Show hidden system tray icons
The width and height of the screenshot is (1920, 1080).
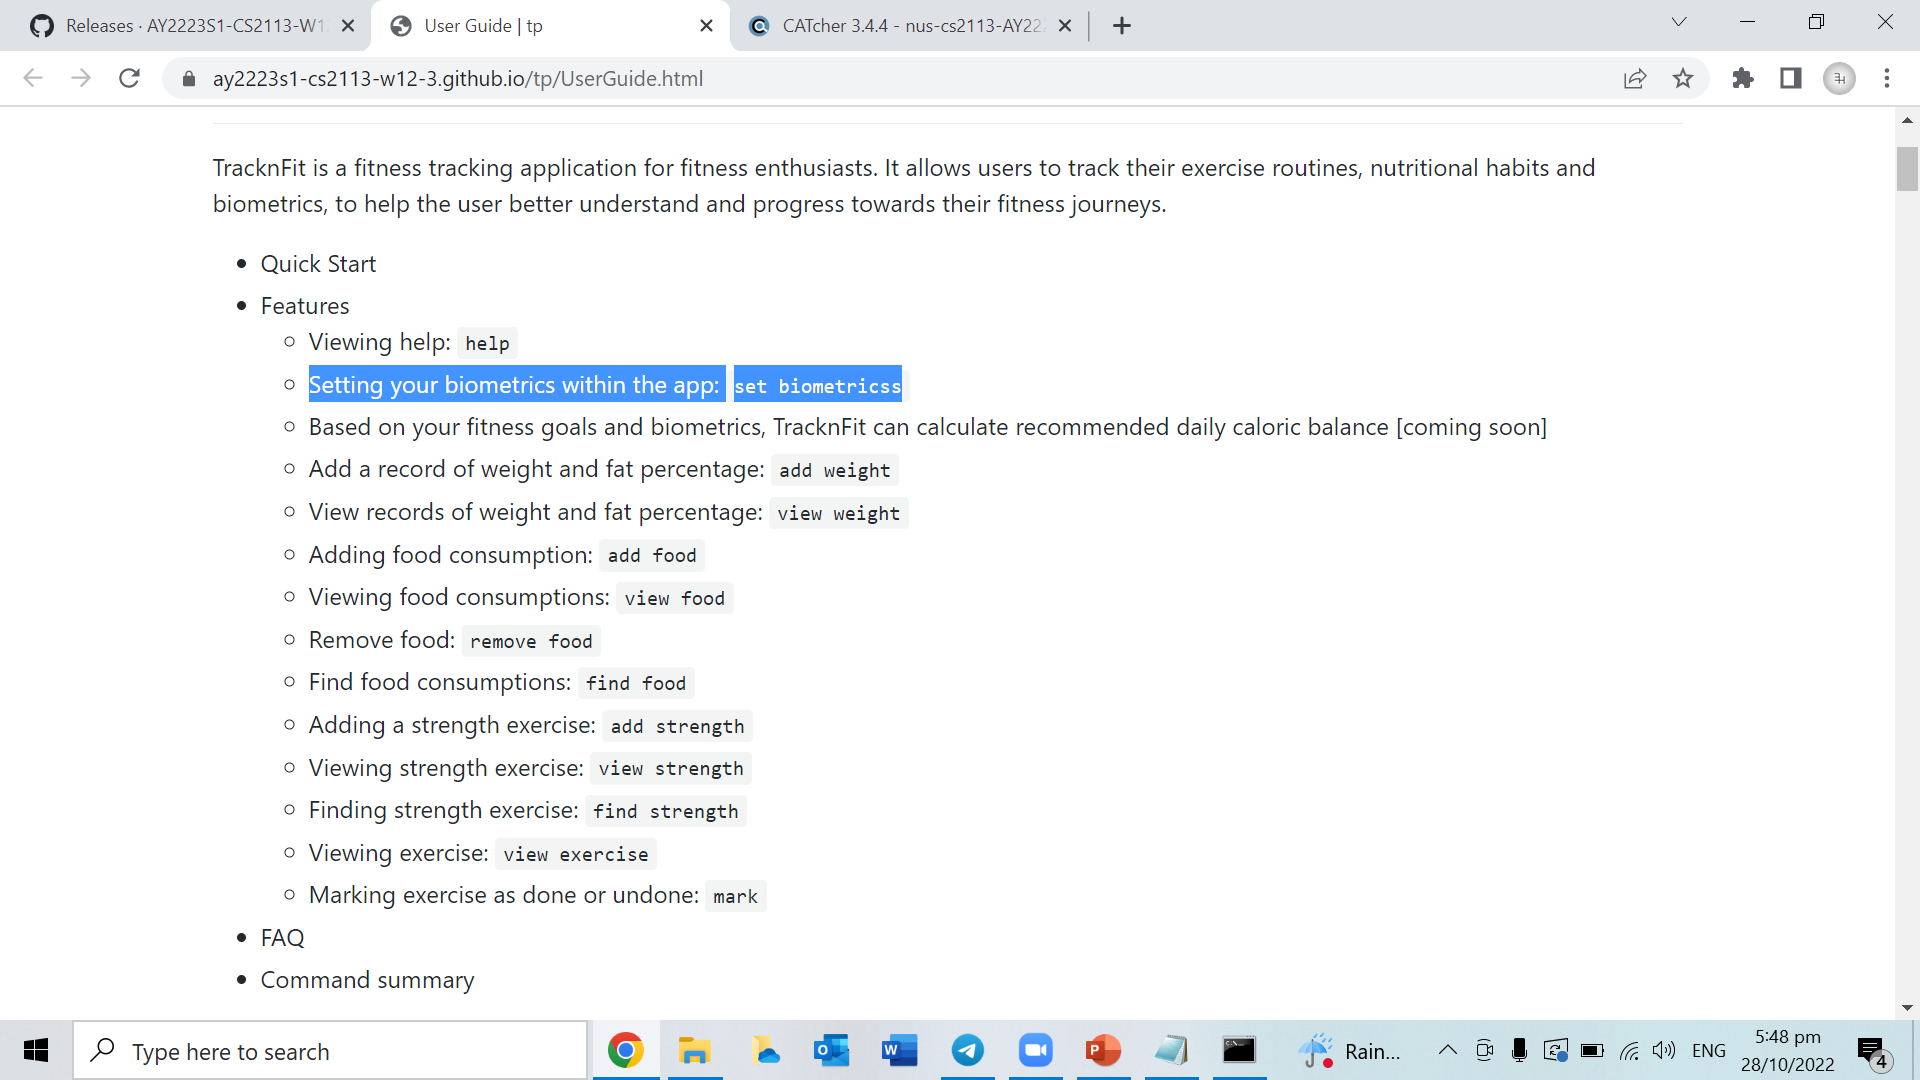coord(1447,1050)
